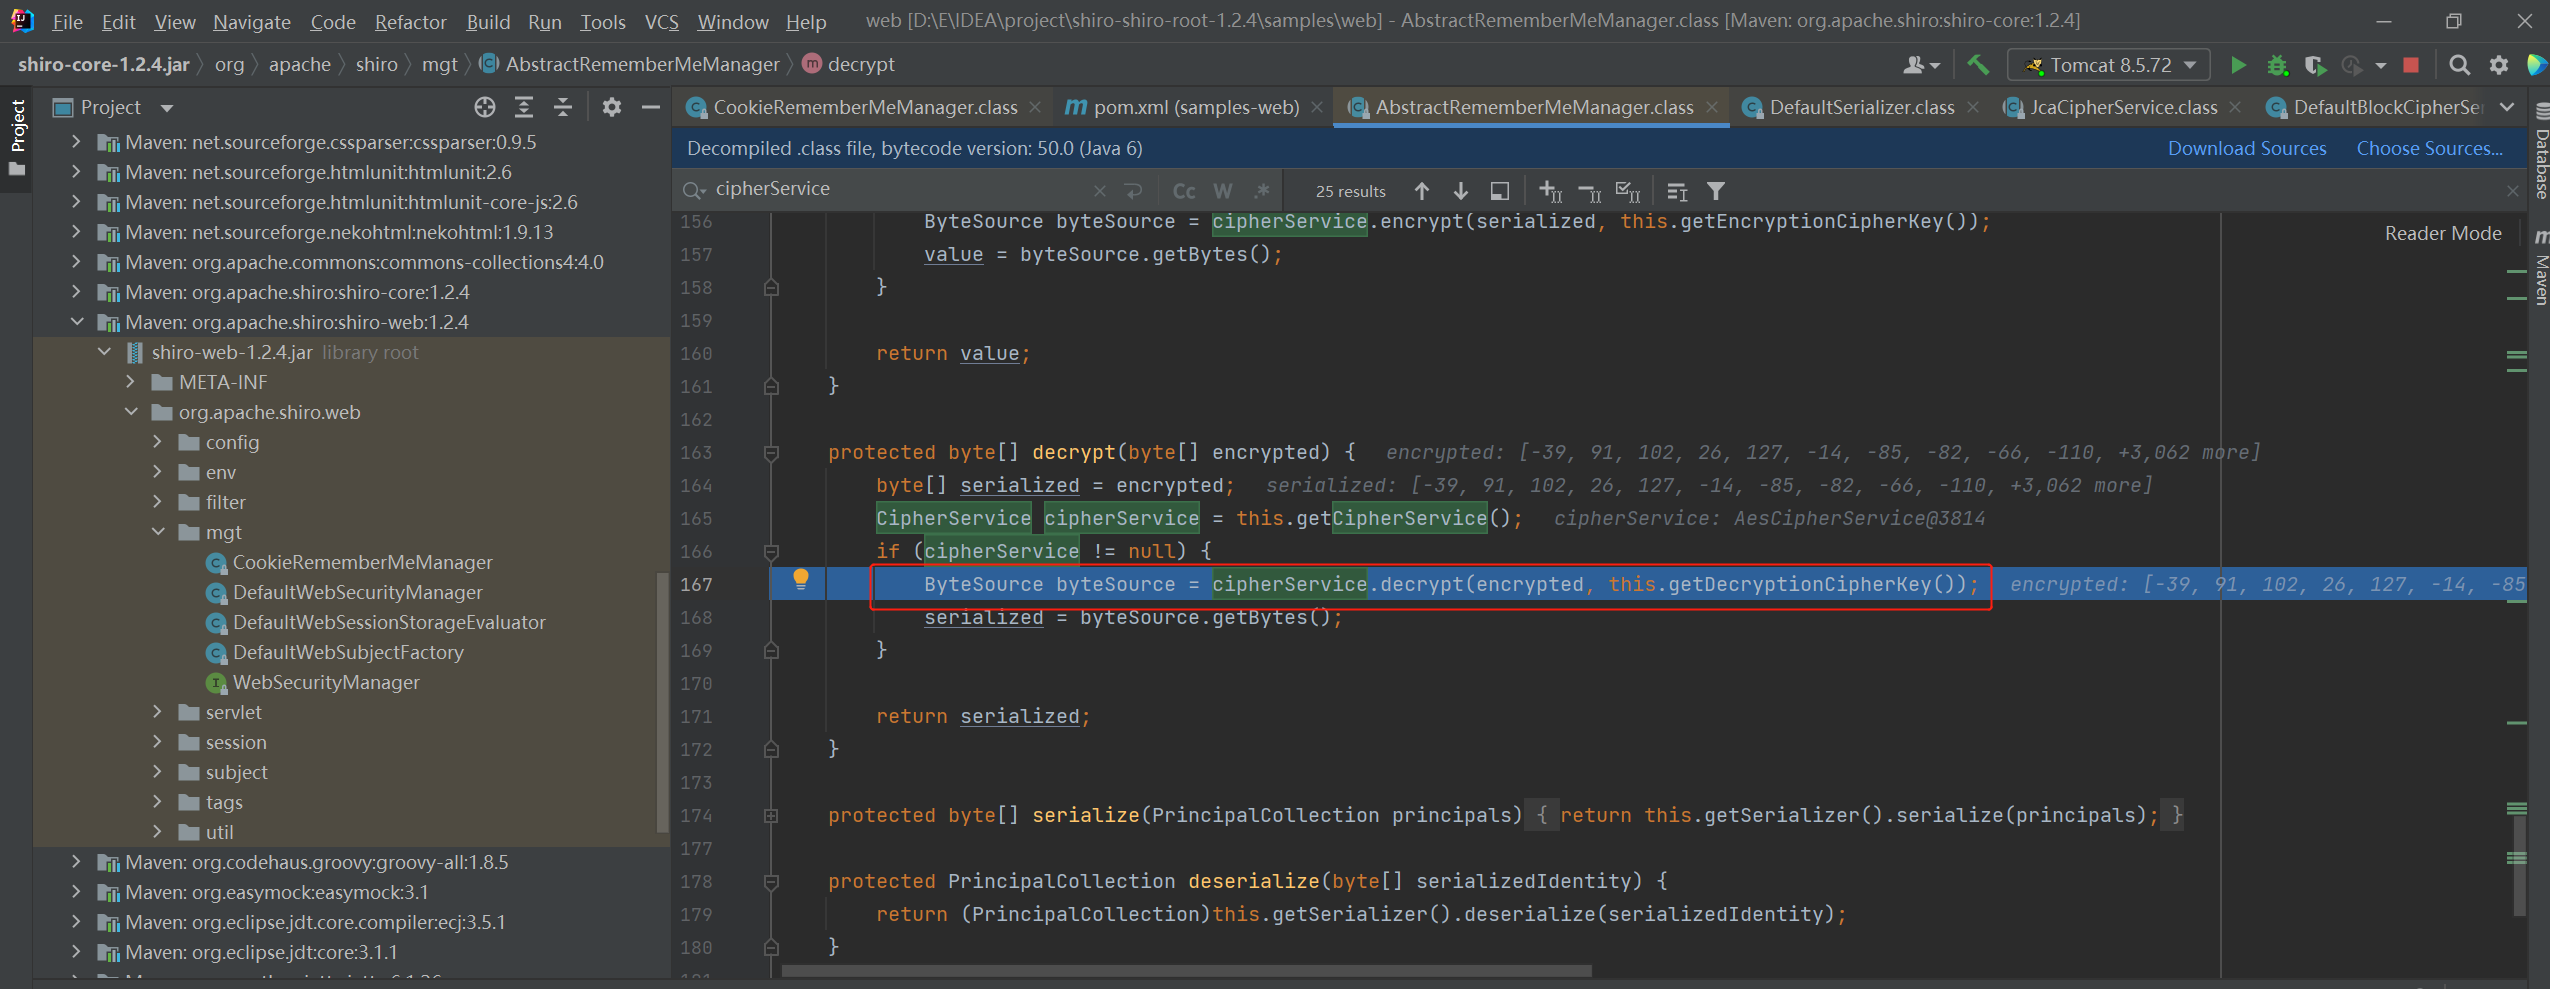Click the cipherService search input field
The height and width of the screenshot is (989, 2550).
[x=900, y=189]
